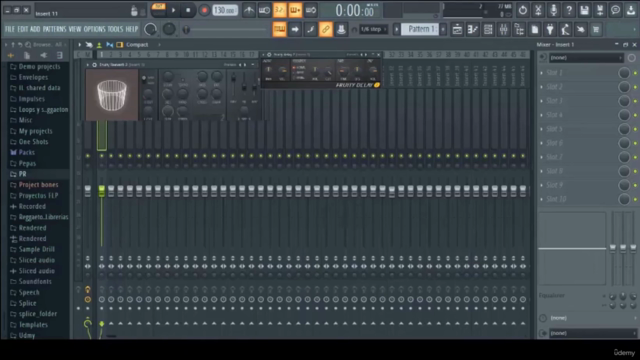Image resolution: width=640 pixels, height=360 pixels.
Task: Open the Mixer view icon
Action: pyautogui.click(x=504, y=29)
